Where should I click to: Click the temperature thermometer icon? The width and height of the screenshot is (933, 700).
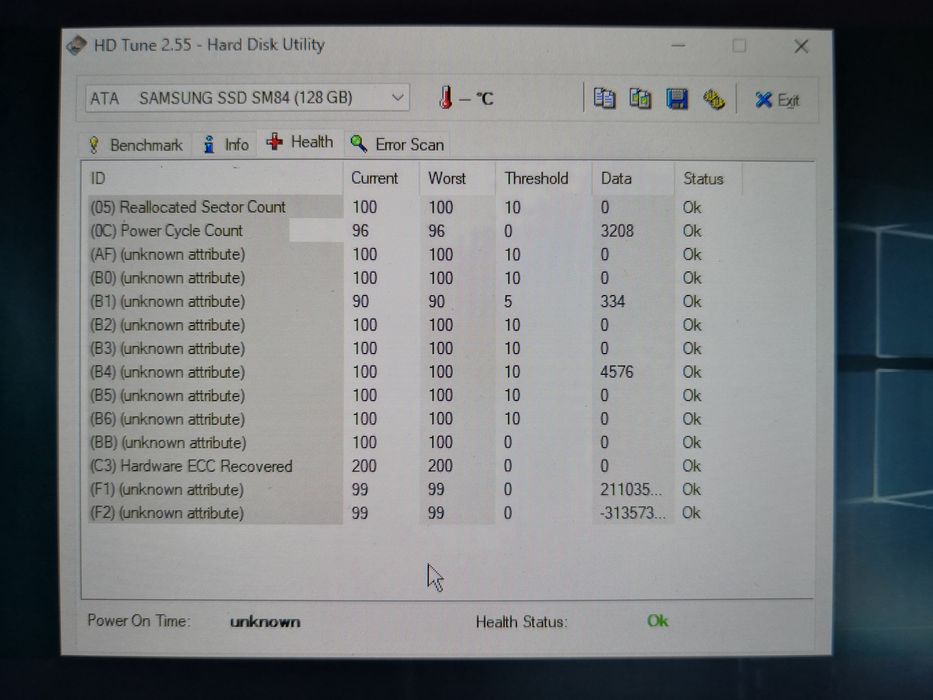446,98
